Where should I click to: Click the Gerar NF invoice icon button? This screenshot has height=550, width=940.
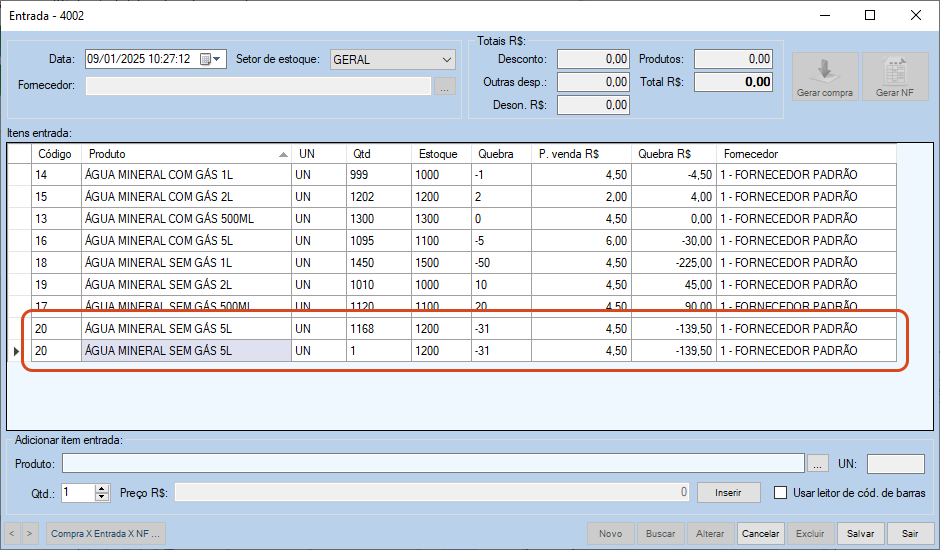(x=895, y=77)
